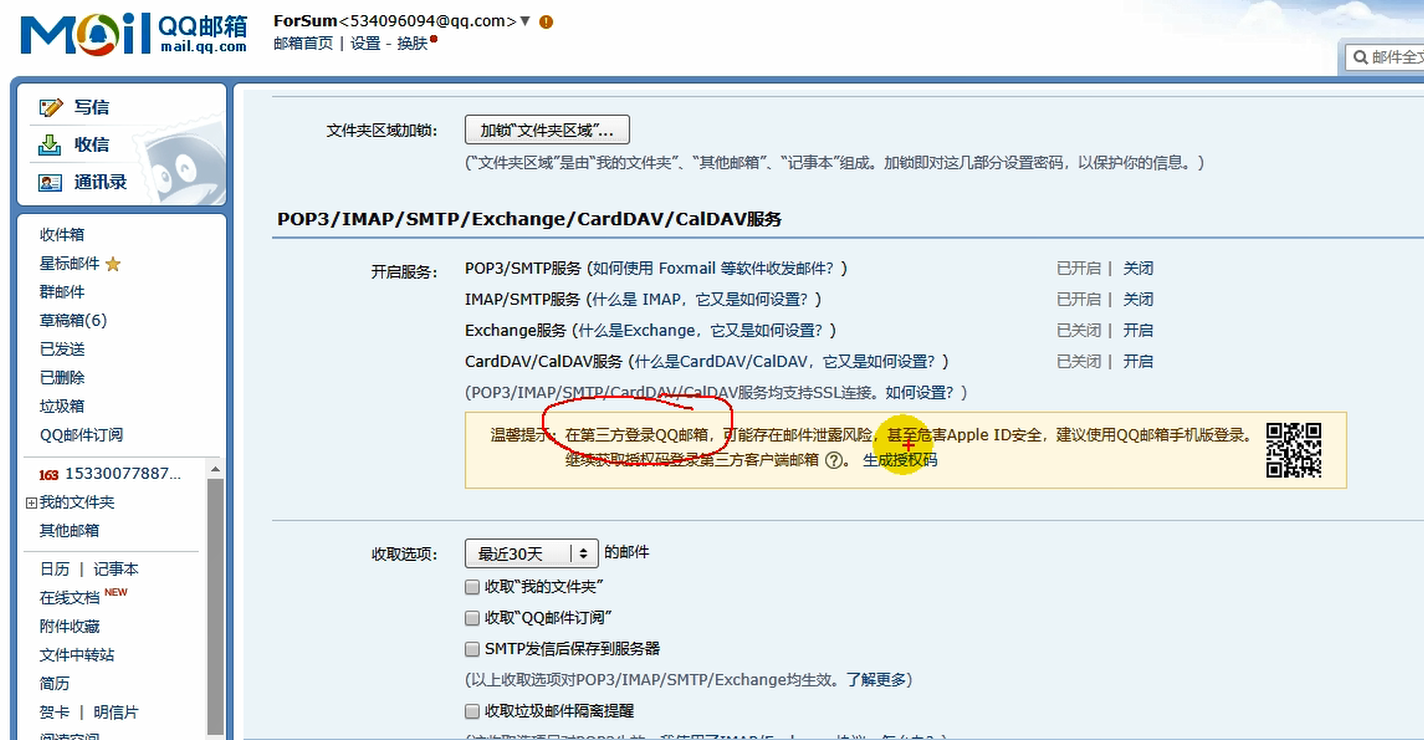Click the orange account alert icon
This screenshot has height=740, width=1424.
coord(546,21)
